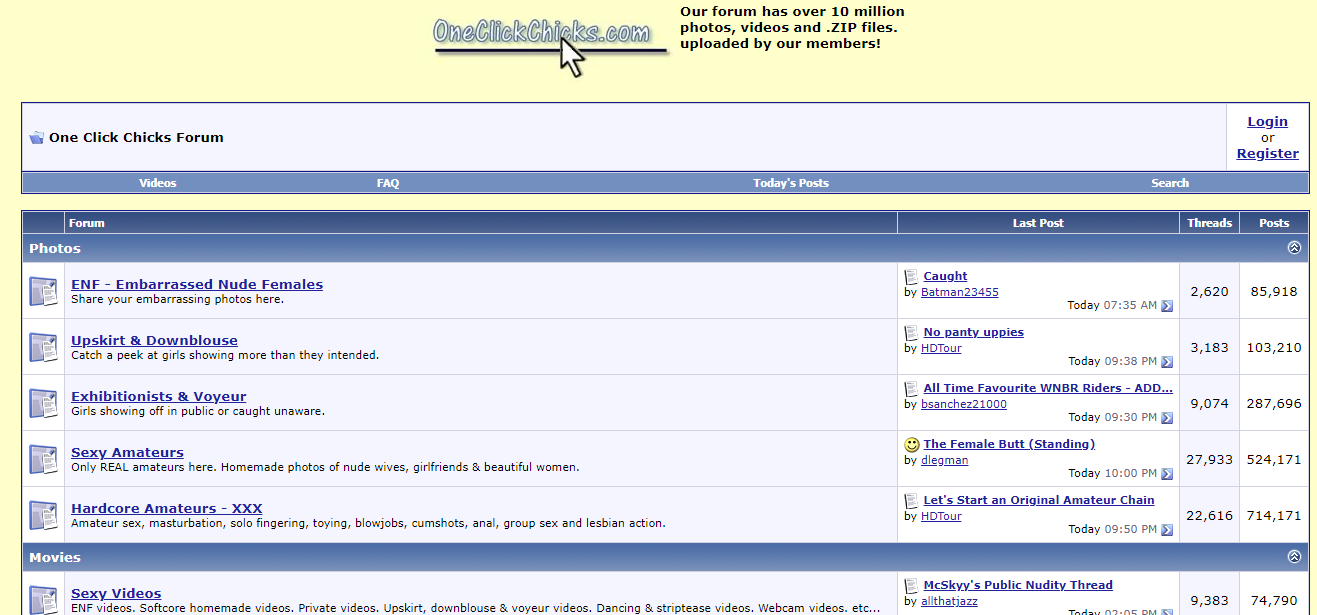The width and height of the screenshot is (1317, 615).
Task: Click go-to-last-post arrow next to Today 10:00 PM
Action: click(1166, 474)
